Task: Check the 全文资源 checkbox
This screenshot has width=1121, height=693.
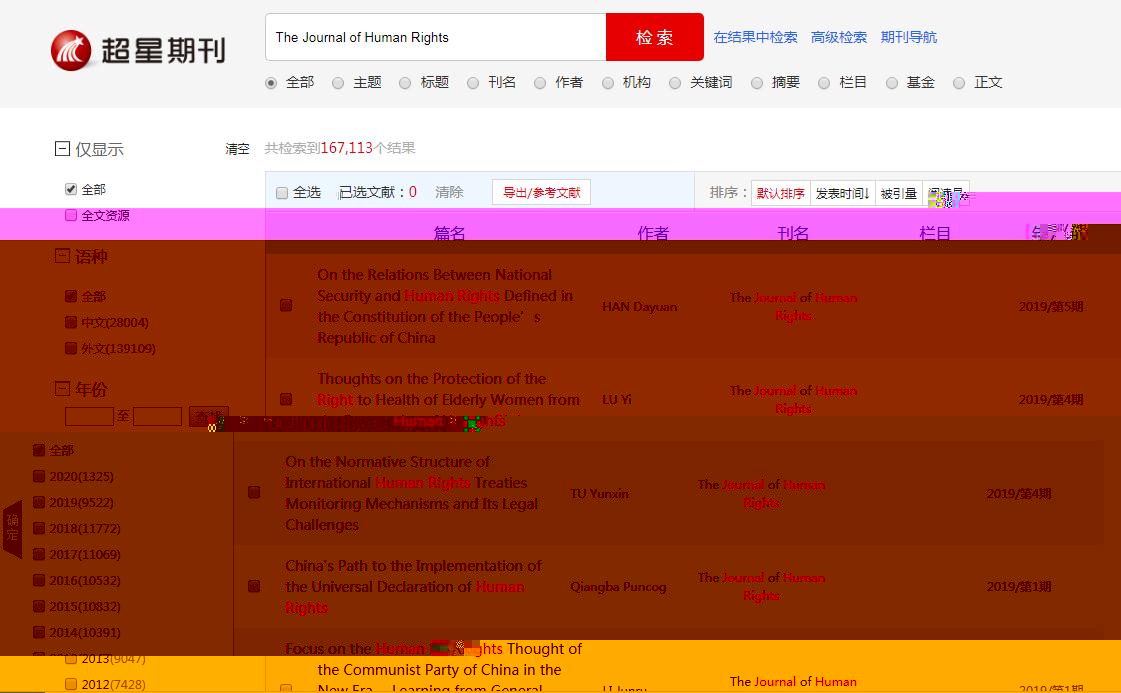Action: 71,215
